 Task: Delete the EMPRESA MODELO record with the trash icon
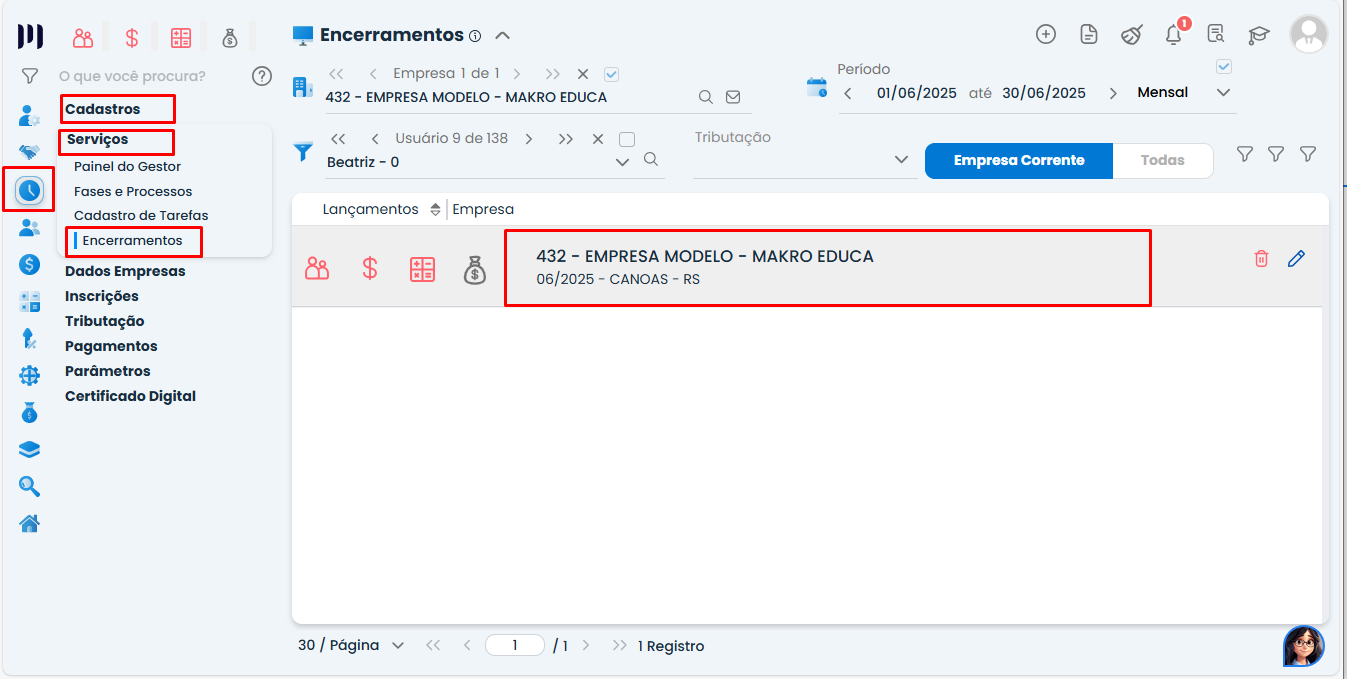tap(1261, 259)
